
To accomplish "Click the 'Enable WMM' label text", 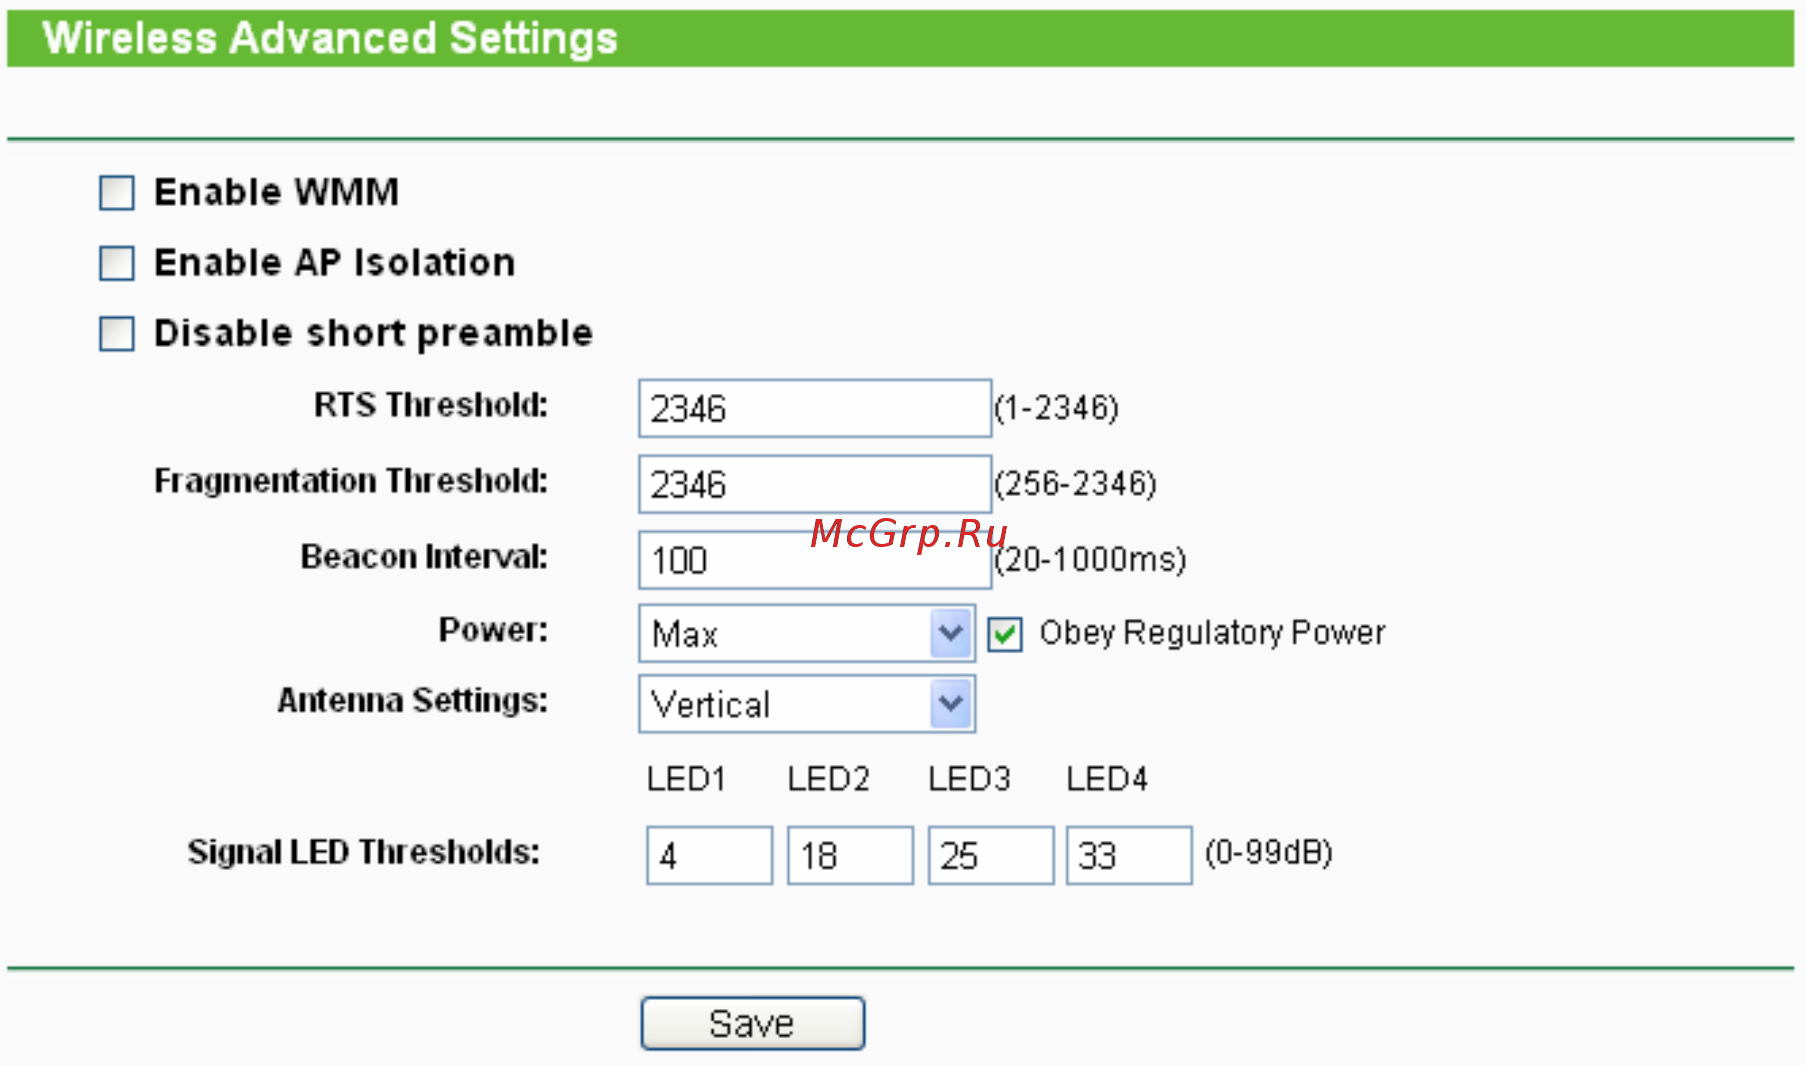I will click(277, 192).
